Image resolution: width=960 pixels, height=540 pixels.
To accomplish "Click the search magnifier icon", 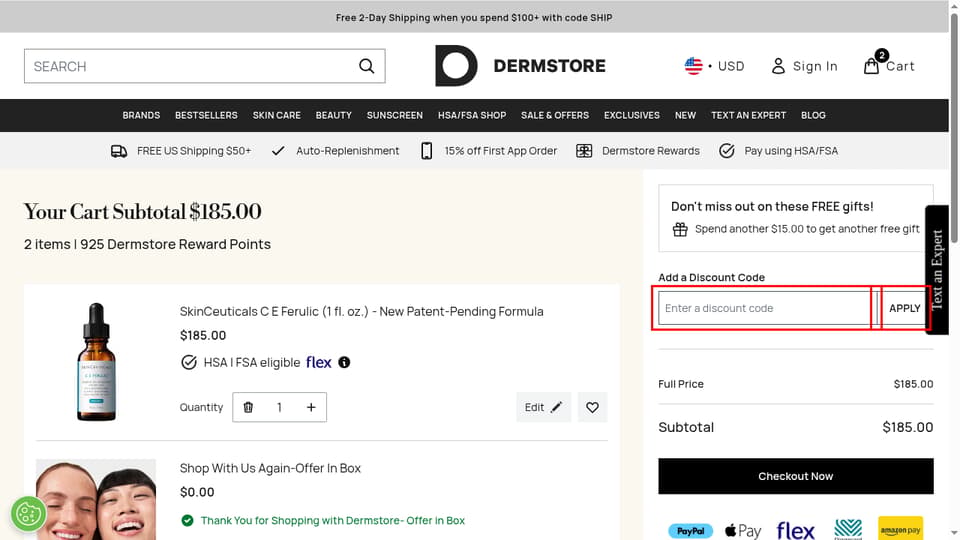I will tap(366, 66).
